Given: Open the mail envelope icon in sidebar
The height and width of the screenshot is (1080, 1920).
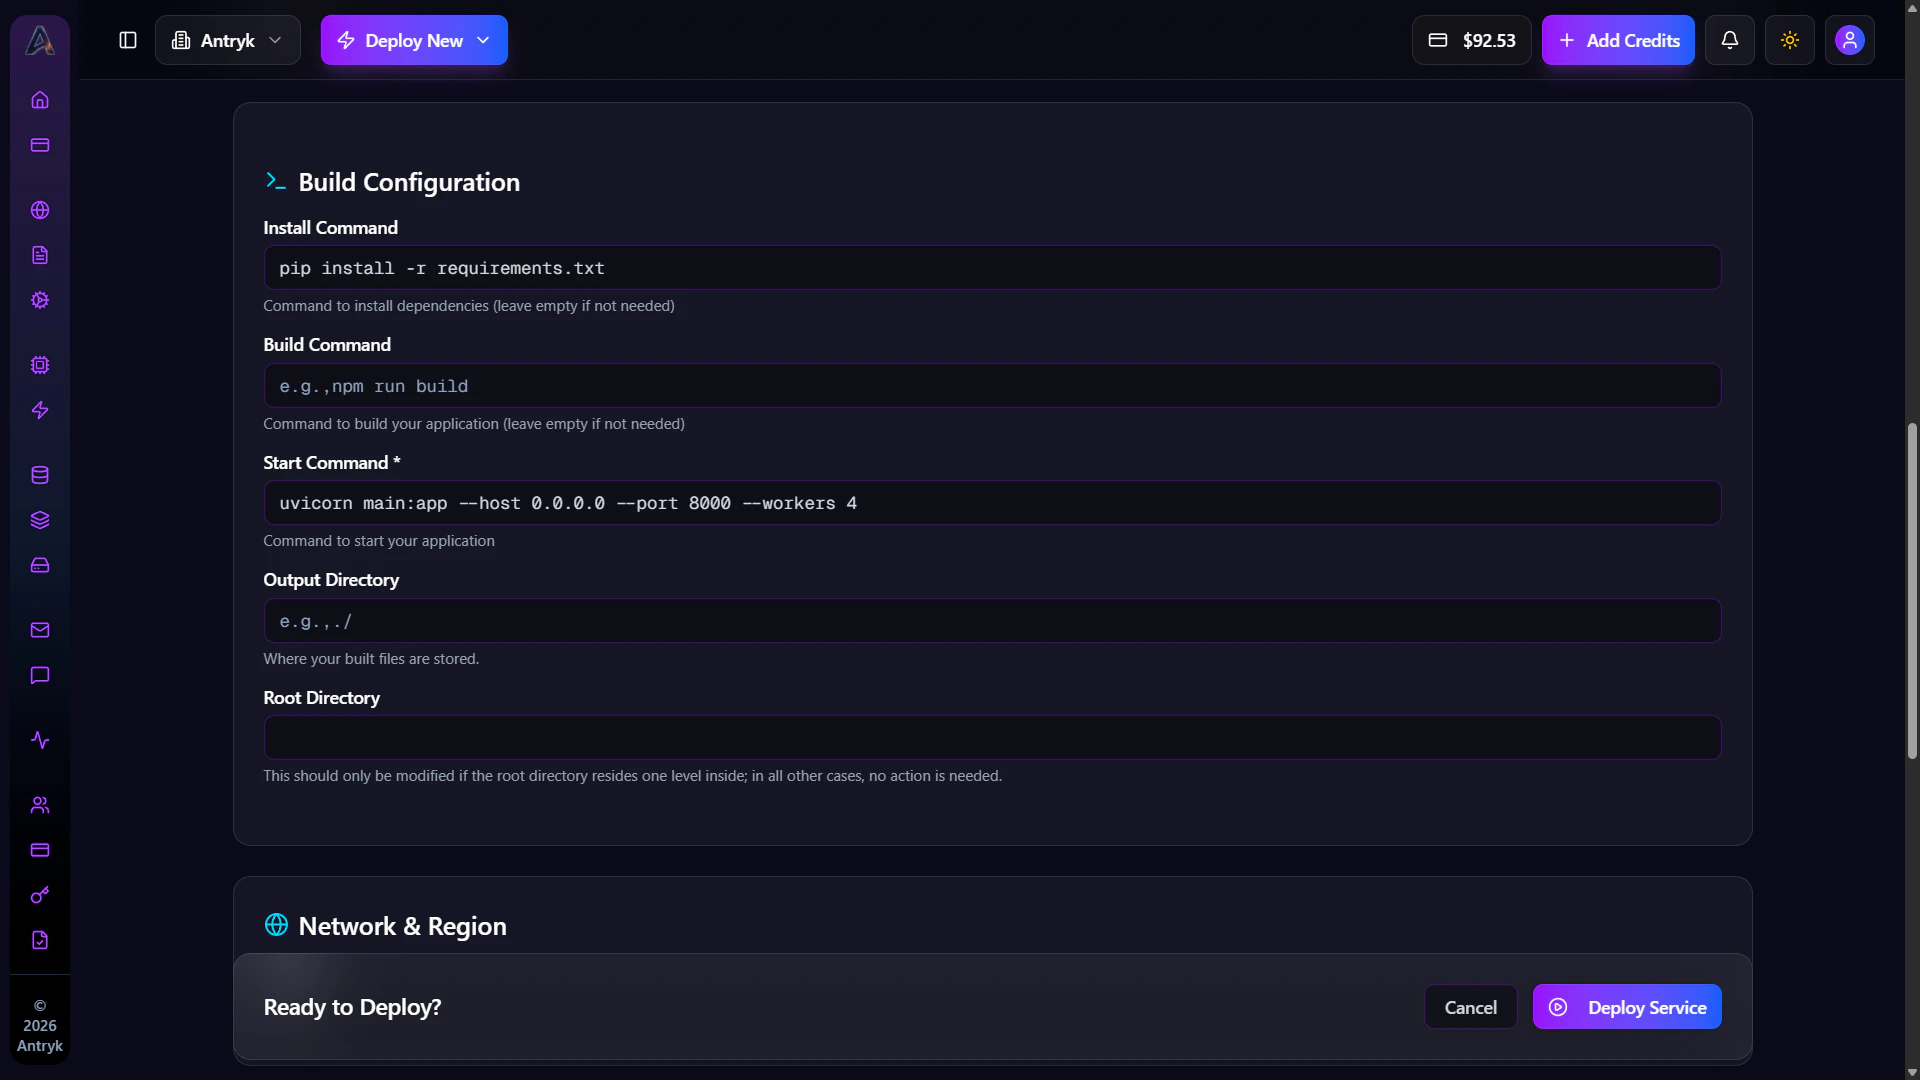Looking at the screenshot, I should coord(40,630).
